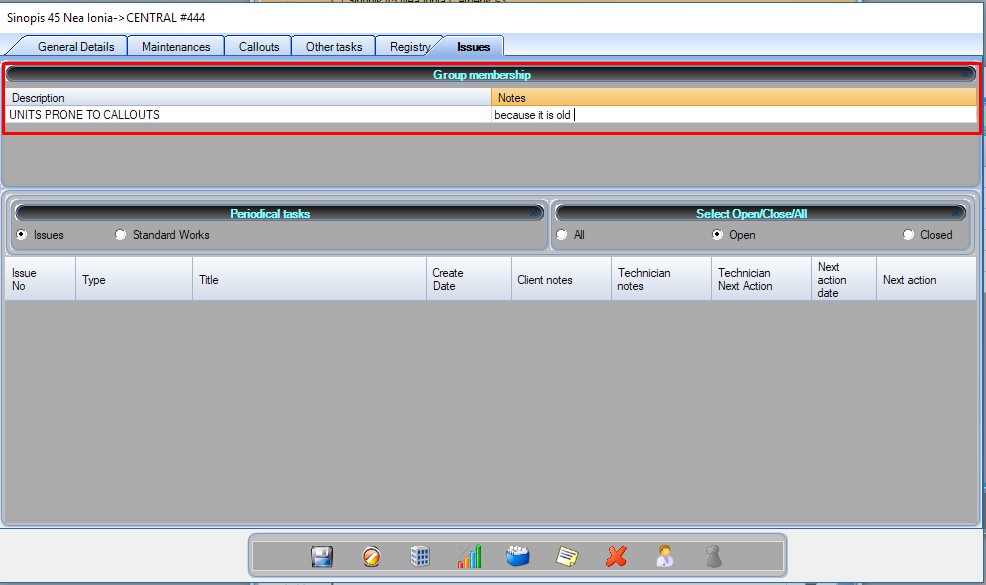Open the building icon in bottom toolbar
This screenshot has width=986, height=585.
tap(420, 556)
